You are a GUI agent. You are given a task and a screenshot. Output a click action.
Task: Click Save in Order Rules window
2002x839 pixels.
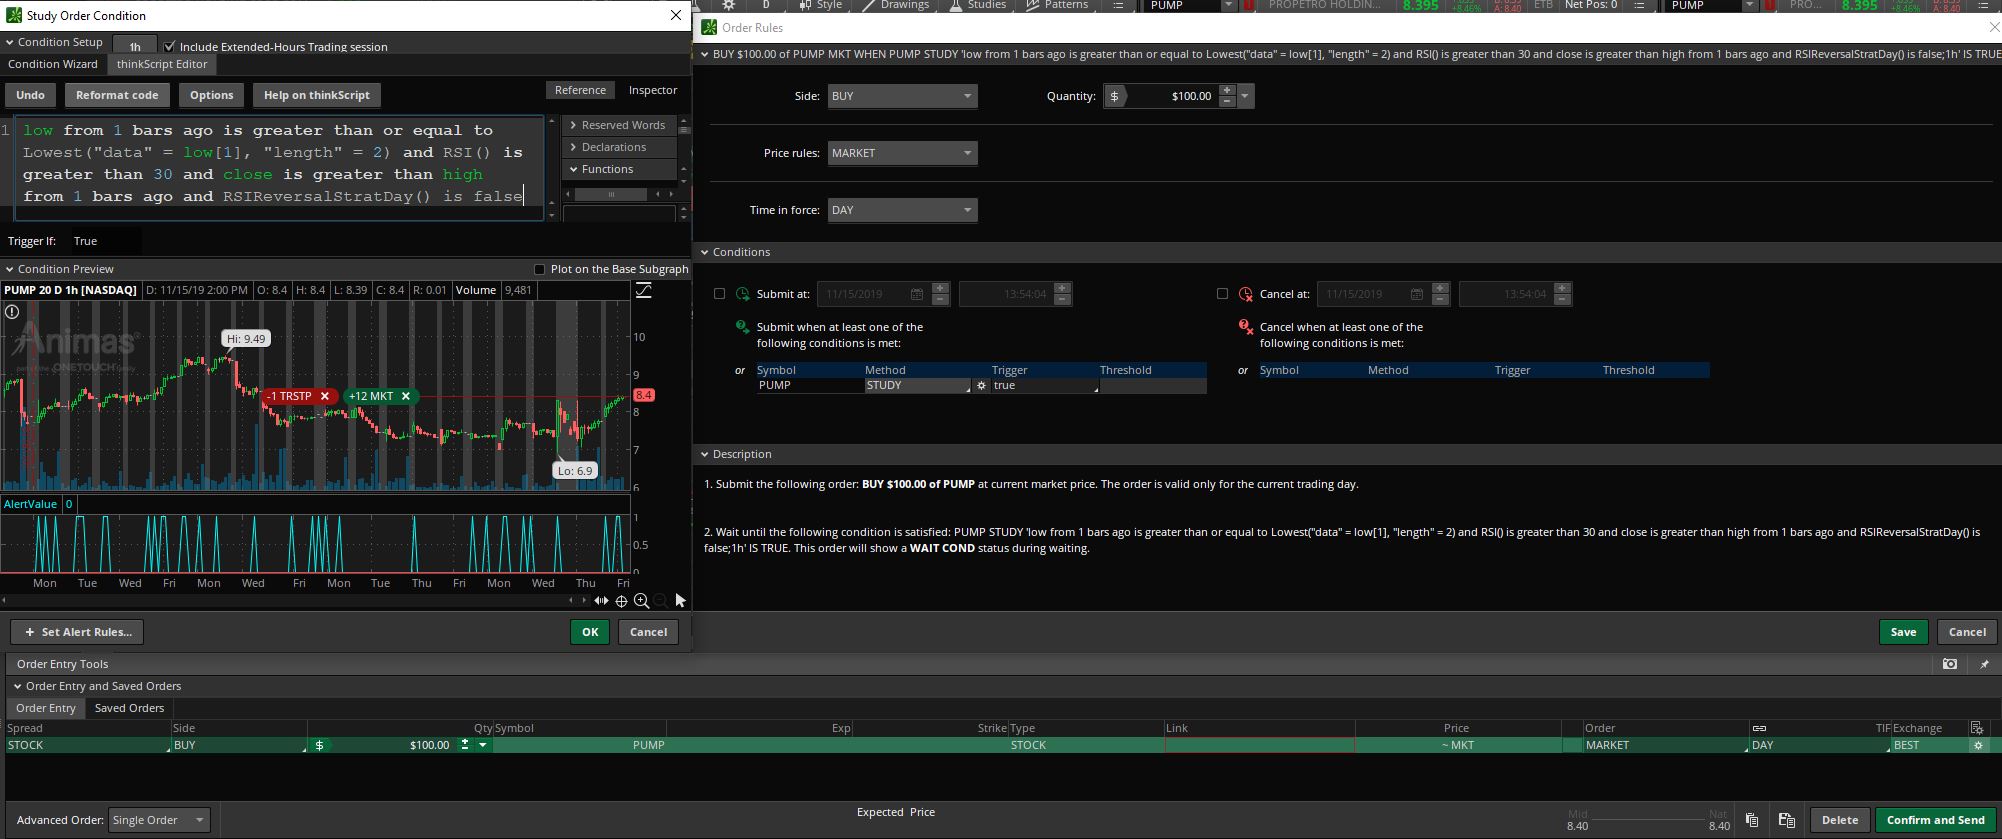click(x=1903, y=632)
